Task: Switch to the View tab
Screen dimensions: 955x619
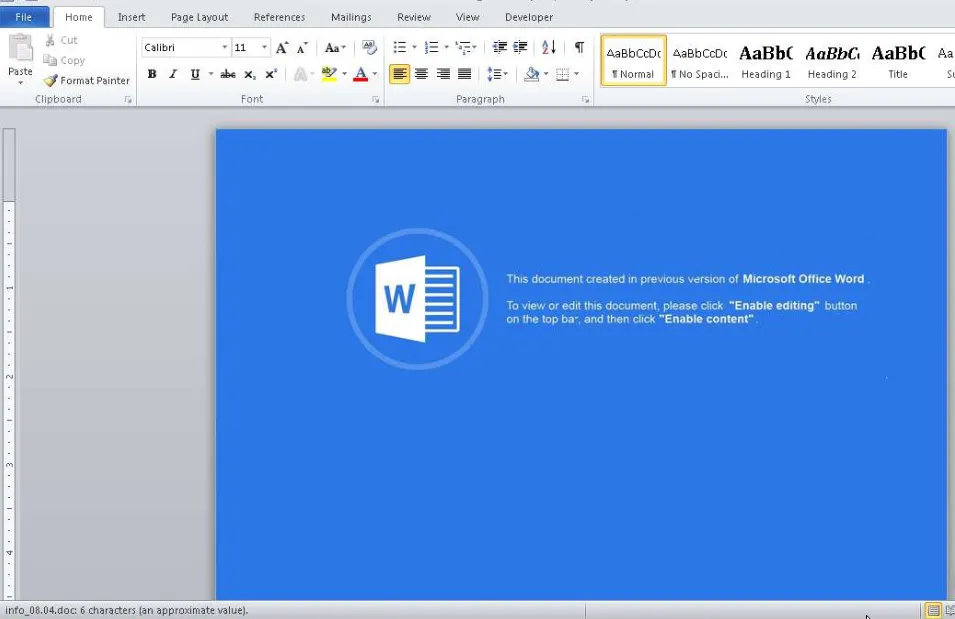Action: pyautogui.click(x=468, y=17)
